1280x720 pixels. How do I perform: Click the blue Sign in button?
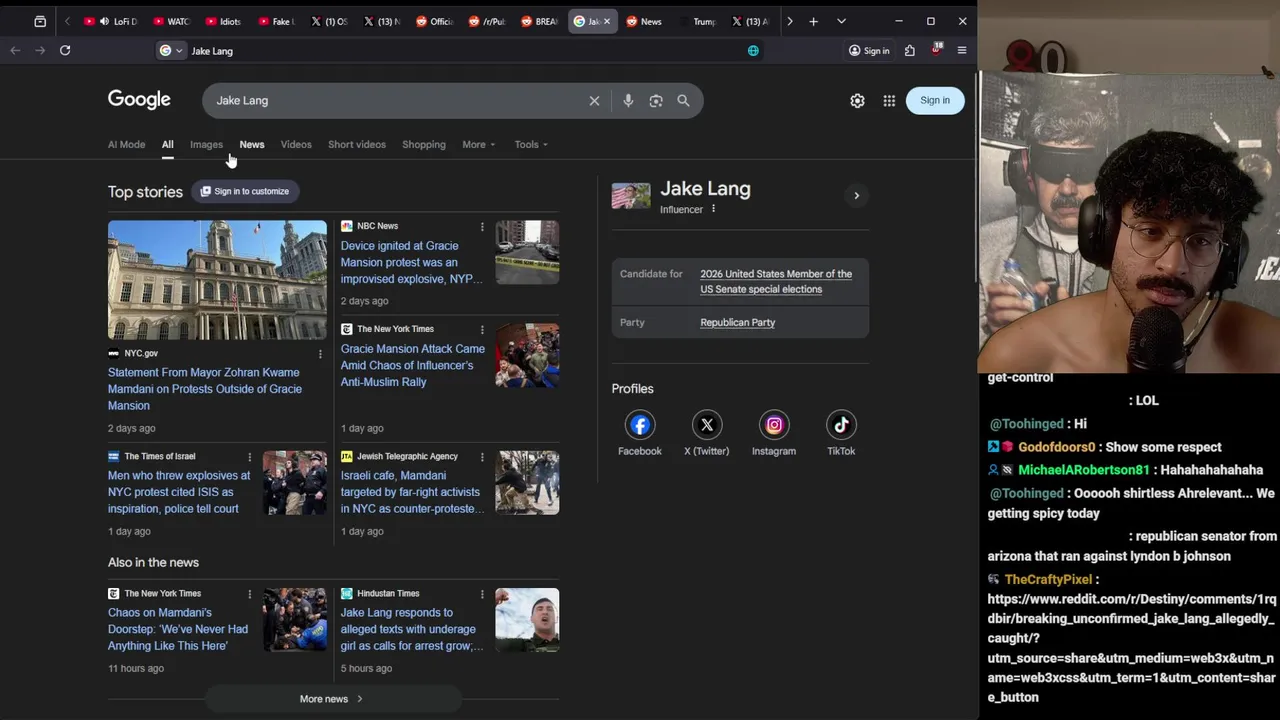click(935, 100)
